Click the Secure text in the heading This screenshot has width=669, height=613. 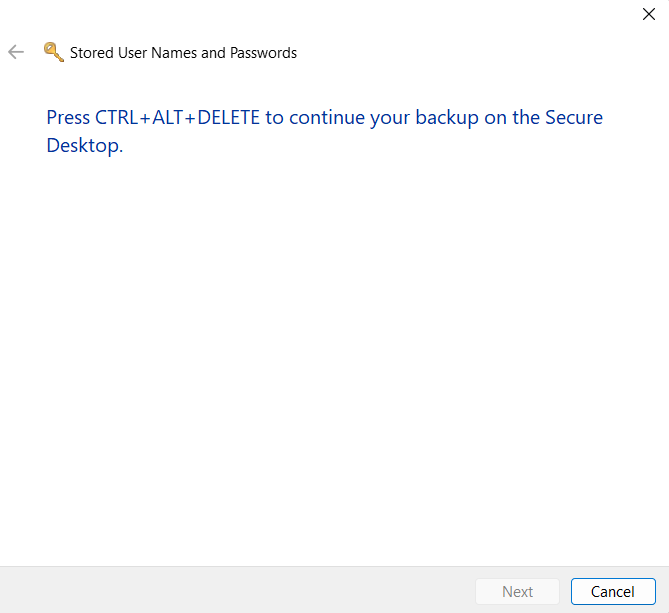point(574,117)
